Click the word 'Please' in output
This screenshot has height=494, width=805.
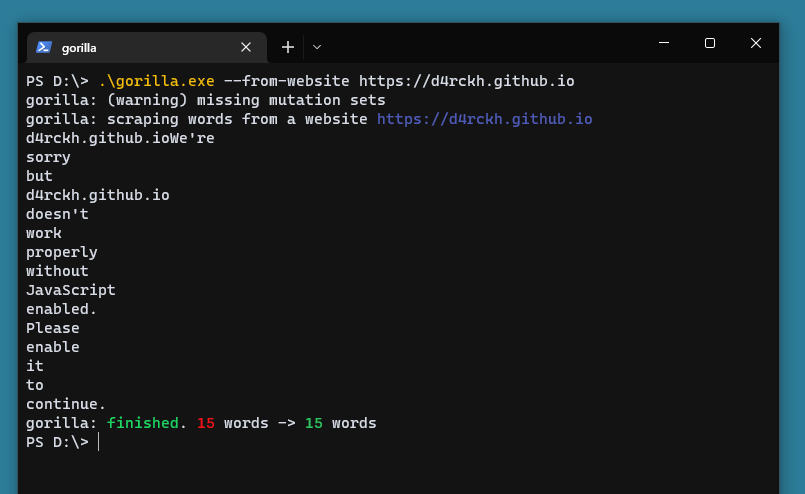[53, 328]
